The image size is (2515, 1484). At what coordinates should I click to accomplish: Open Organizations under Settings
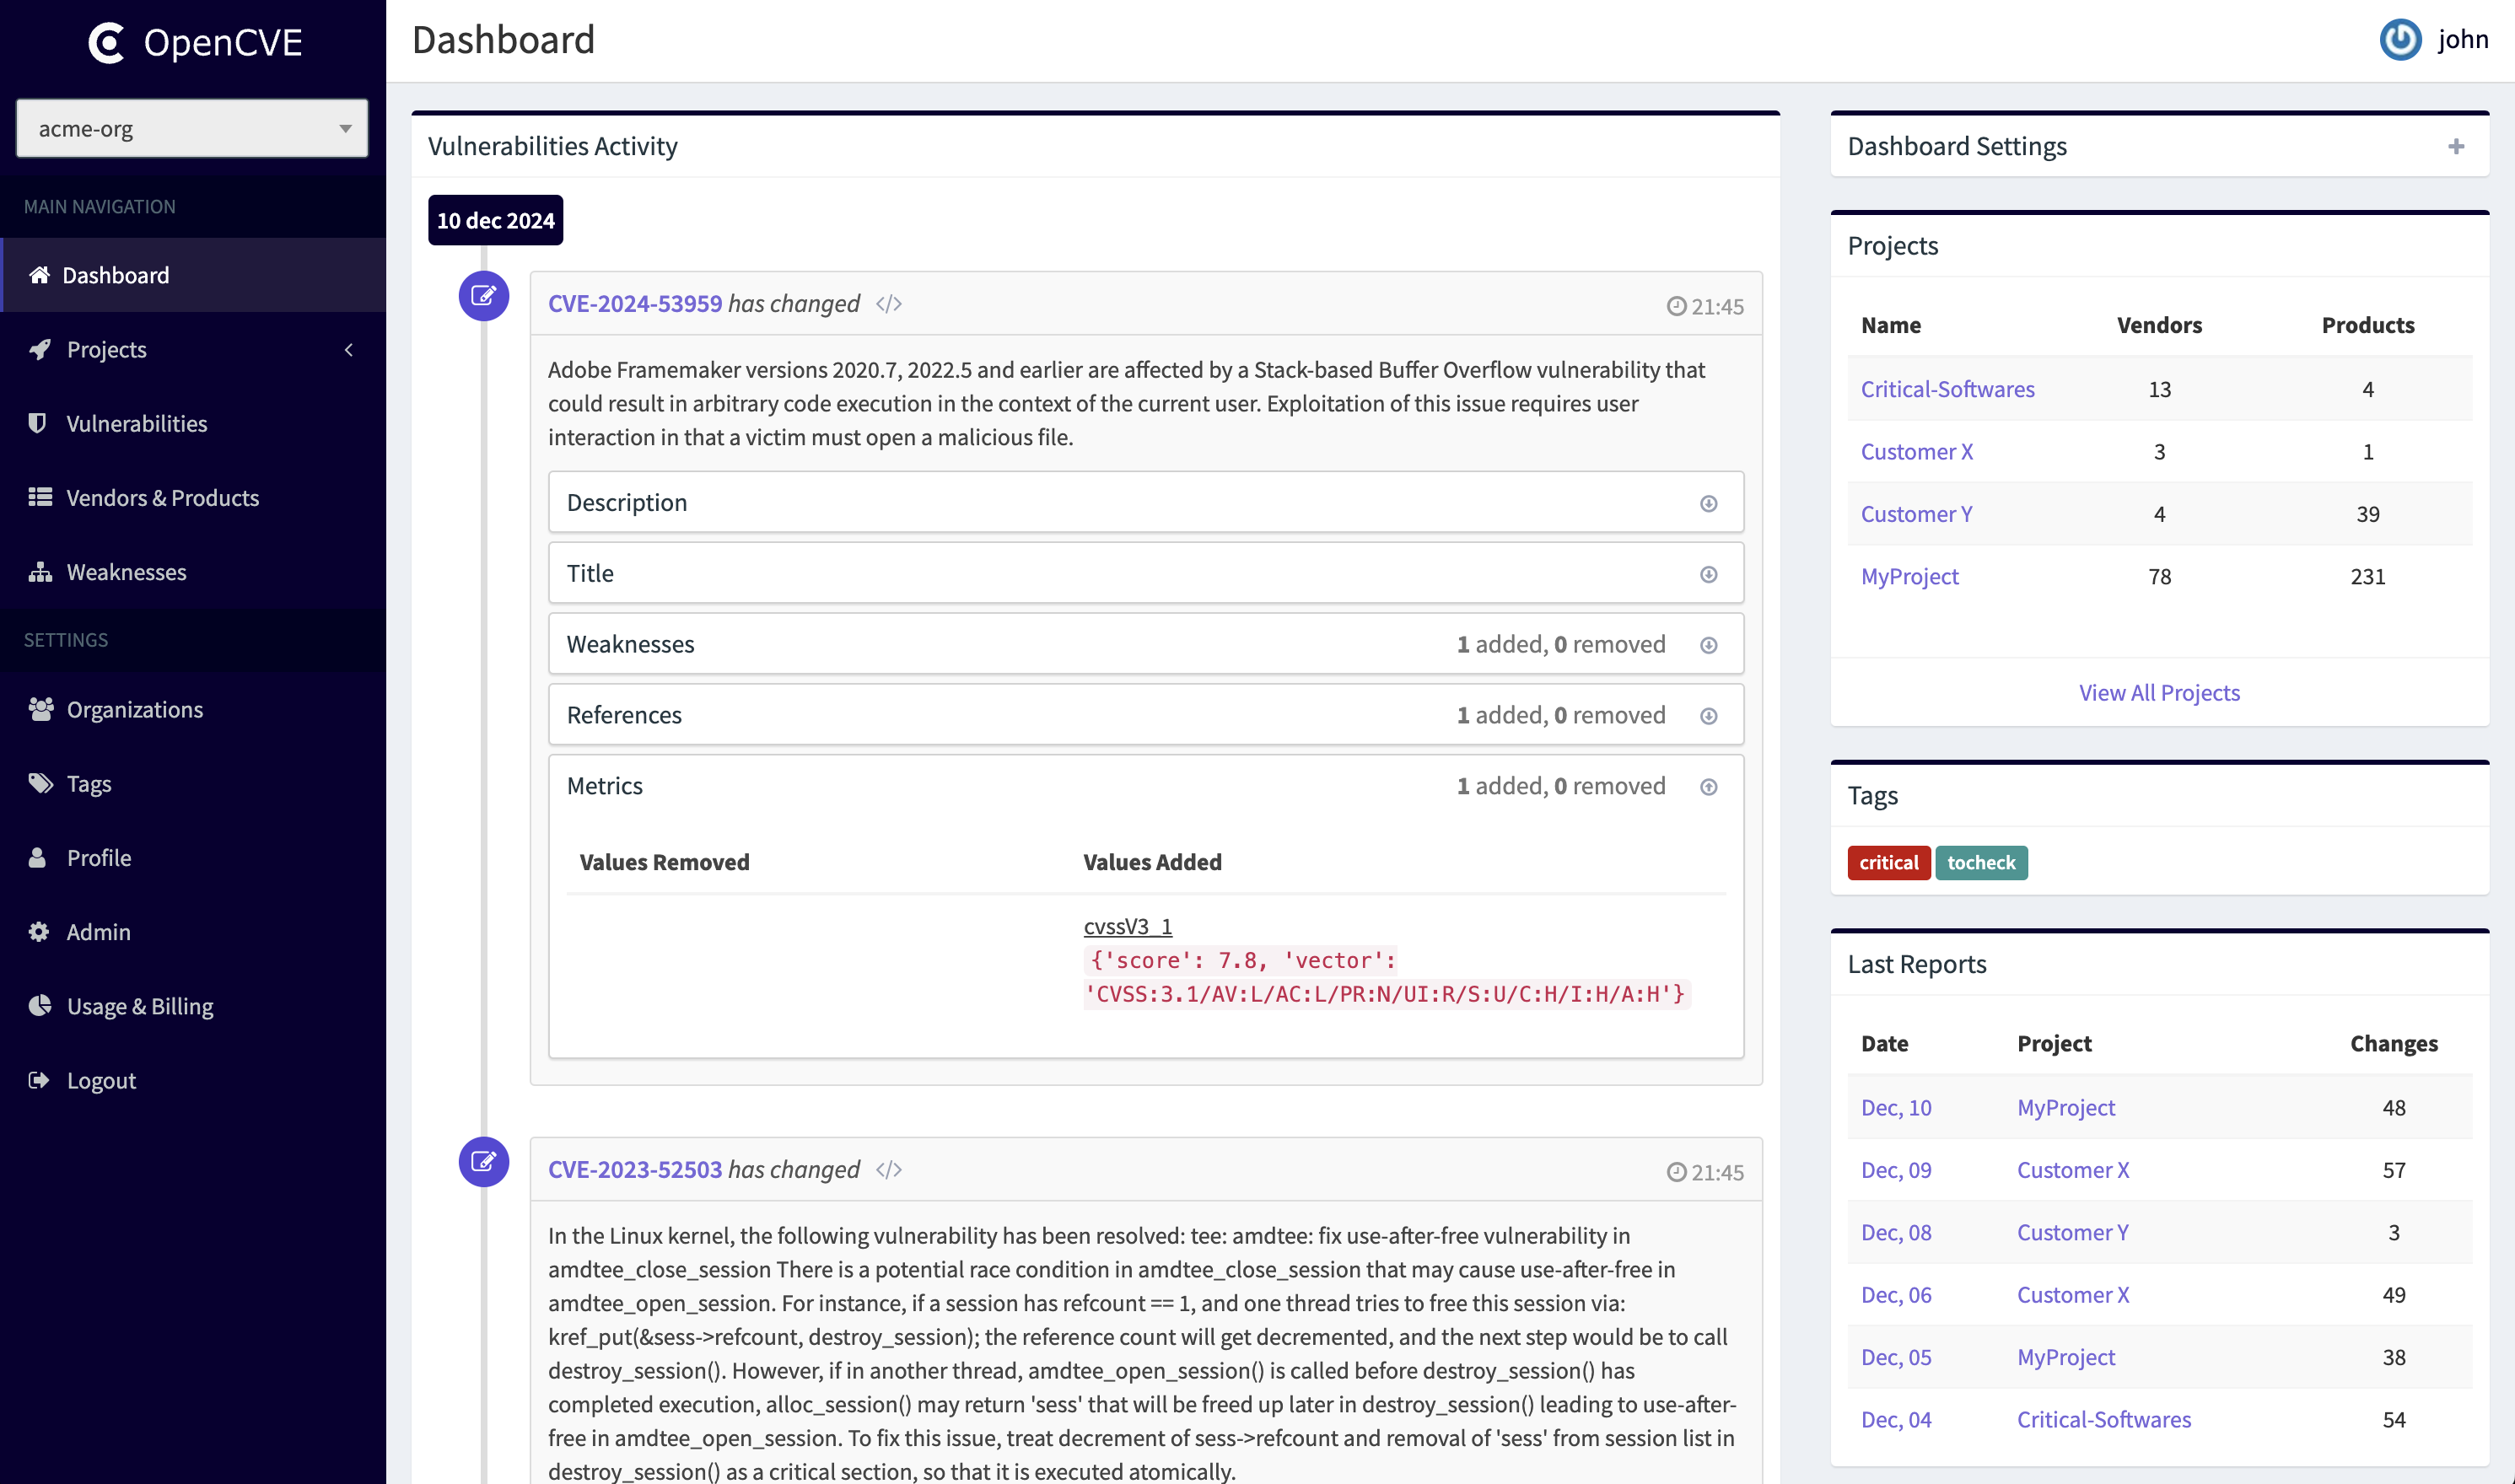[x=133, y=709]
